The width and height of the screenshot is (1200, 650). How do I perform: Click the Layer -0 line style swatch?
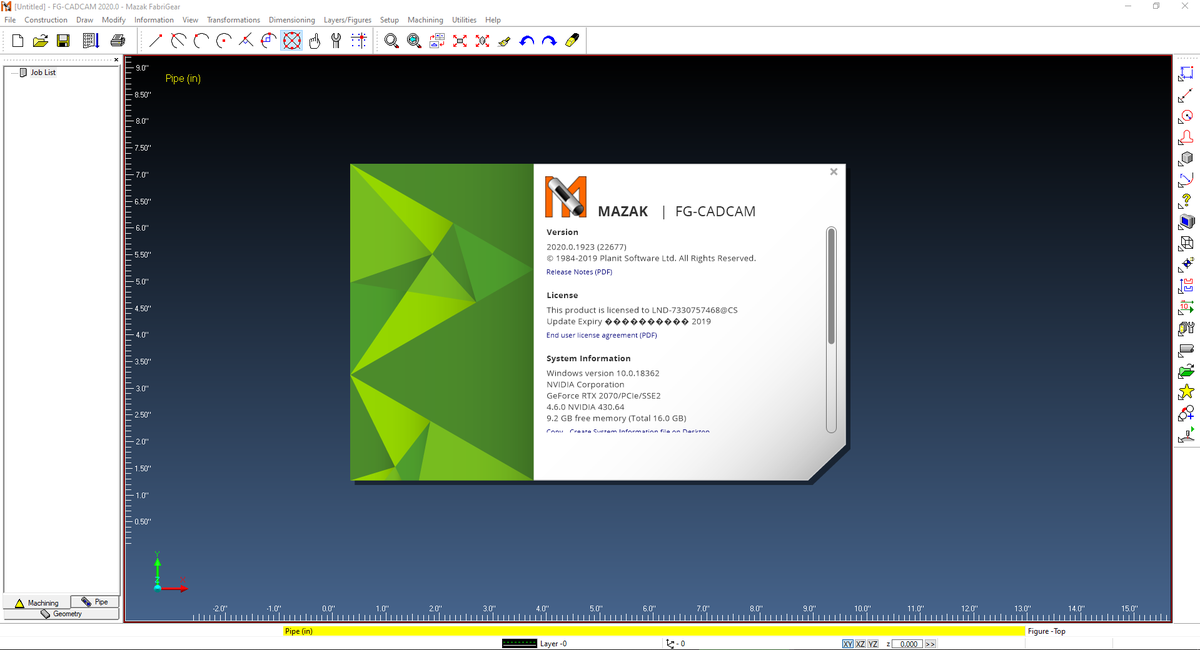coord(519,643)
